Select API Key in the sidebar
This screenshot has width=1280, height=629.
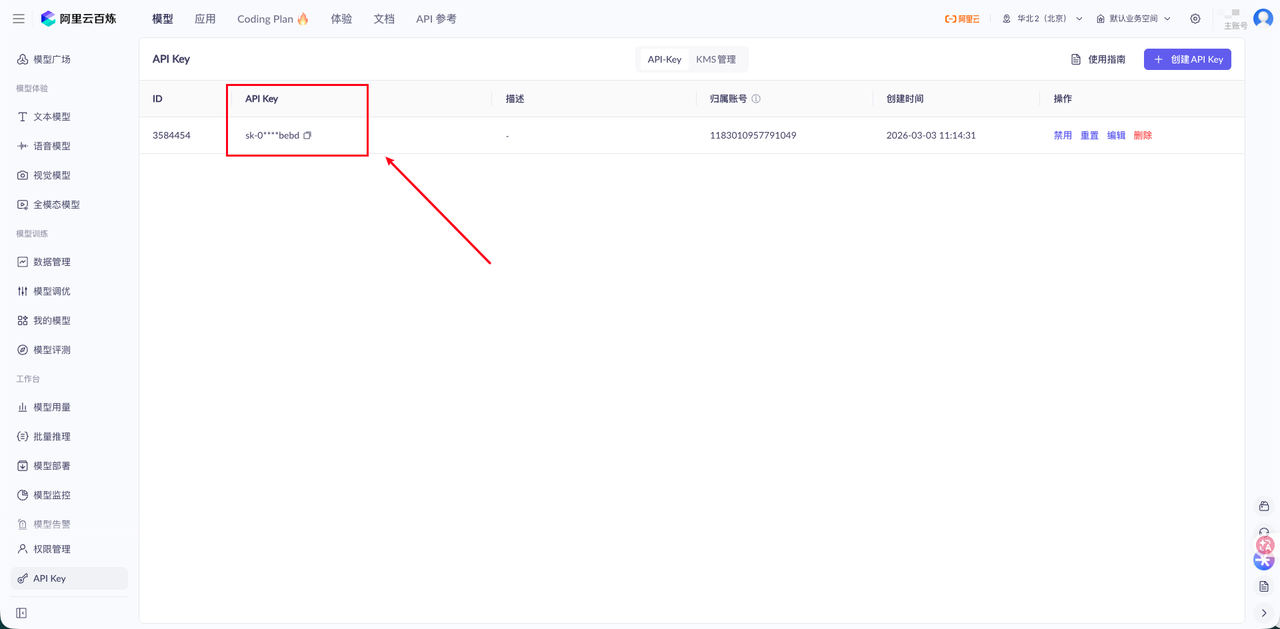(x=69, y=579)
